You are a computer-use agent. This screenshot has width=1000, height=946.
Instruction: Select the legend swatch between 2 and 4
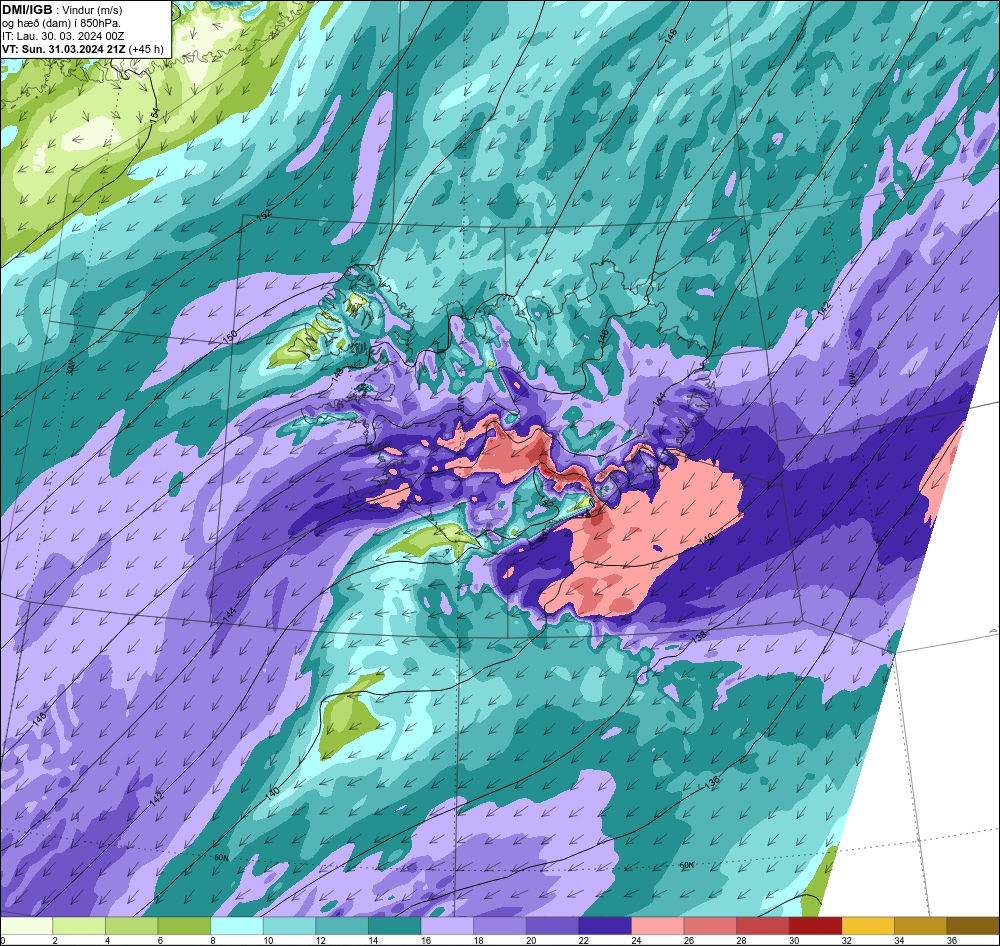pos(79,926)
